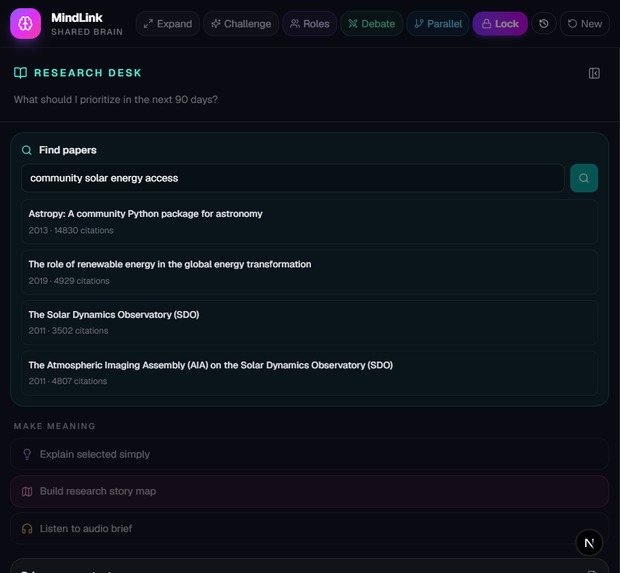
Task: Click Explain selected simply
Action: (309, 454)
